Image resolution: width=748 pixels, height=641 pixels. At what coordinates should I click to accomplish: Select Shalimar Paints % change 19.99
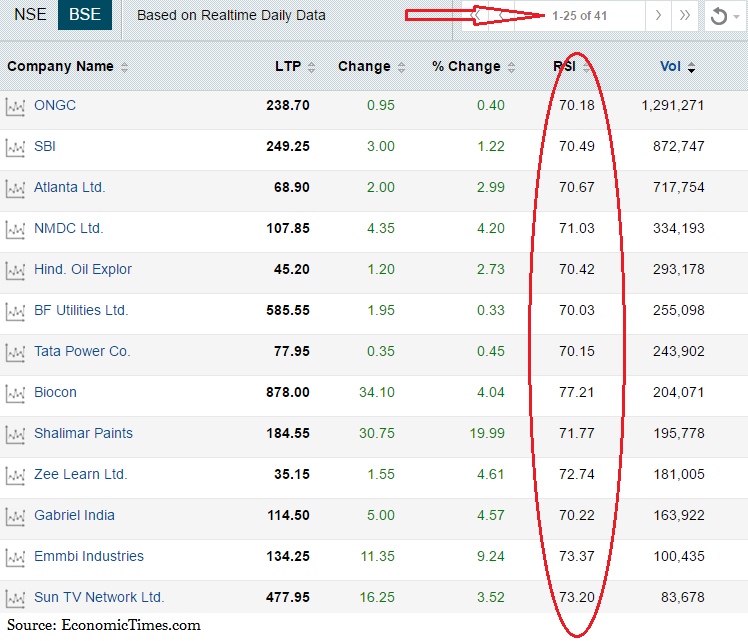tap(487, 433)
